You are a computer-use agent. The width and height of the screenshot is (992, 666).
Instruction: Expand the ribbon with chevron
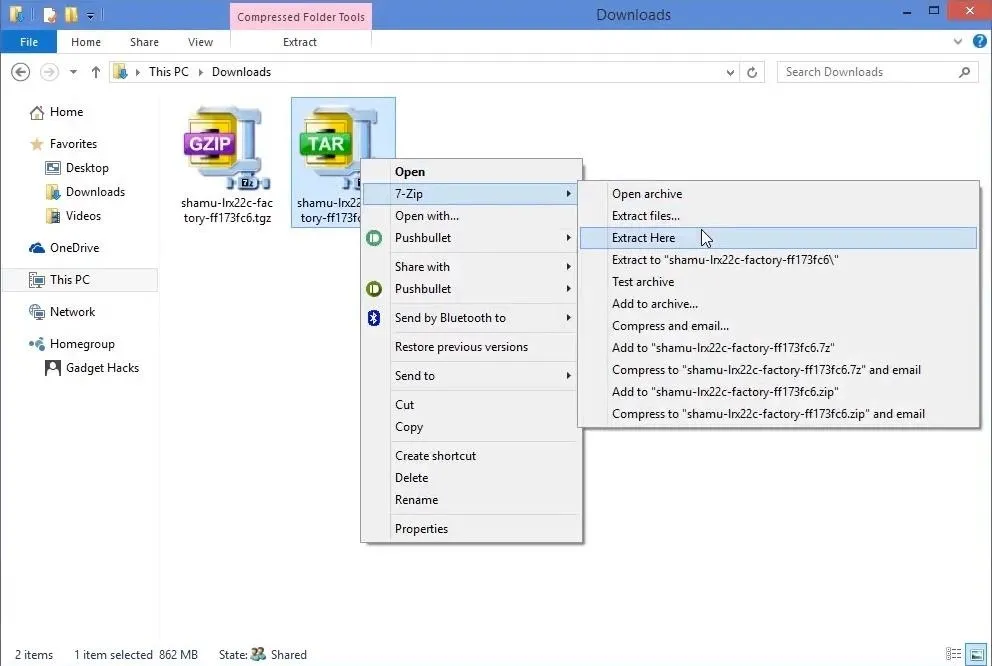point(957,42)
